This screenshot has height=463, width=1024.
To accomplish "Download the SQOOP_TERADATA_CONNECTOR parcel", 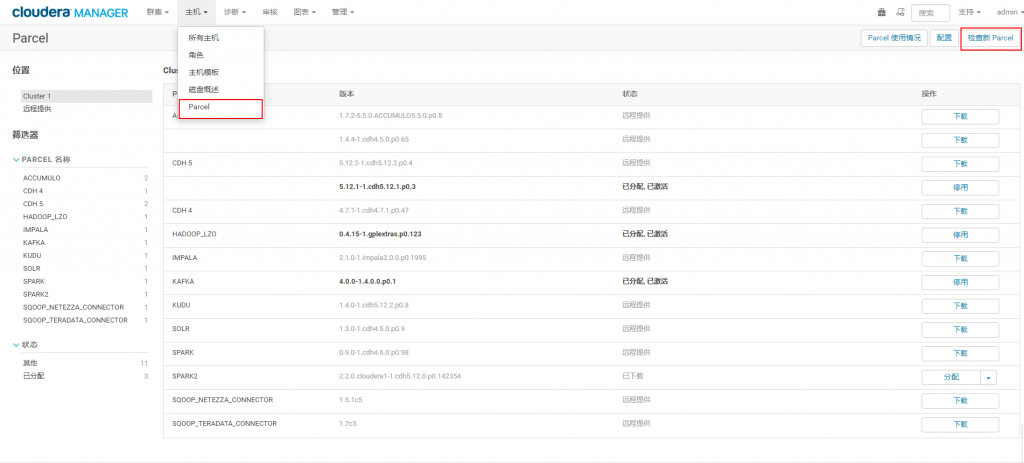I will (x=960, y=424).
